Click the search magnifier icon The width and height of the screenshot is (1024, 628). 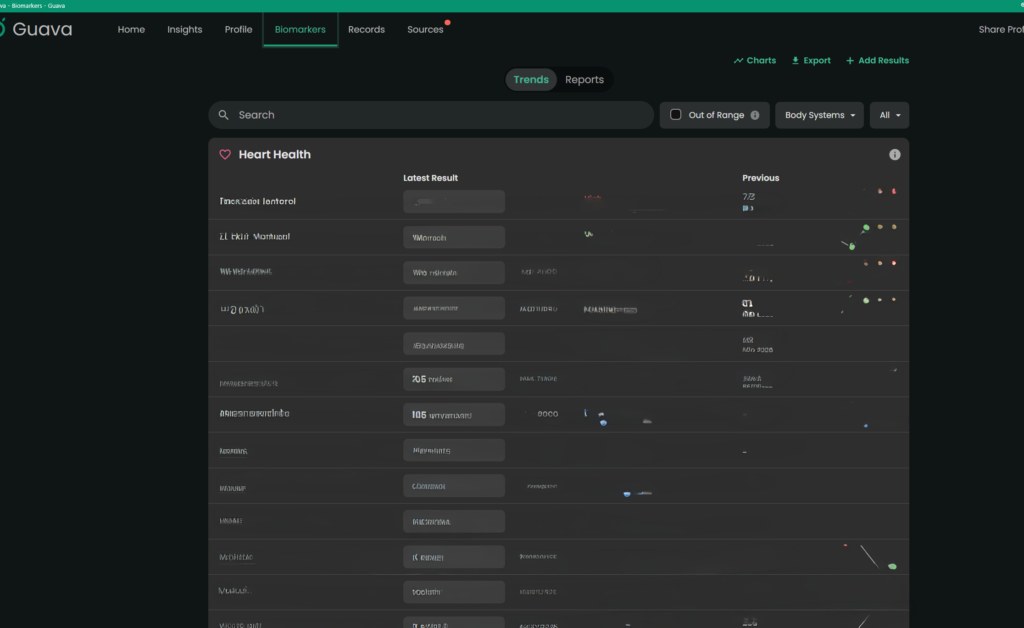(223, 115)
